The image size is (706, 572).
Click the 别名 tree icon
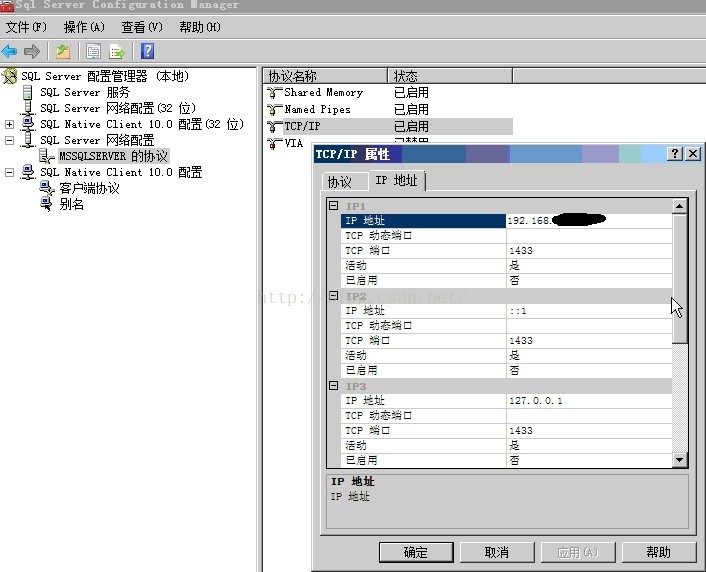47,204
